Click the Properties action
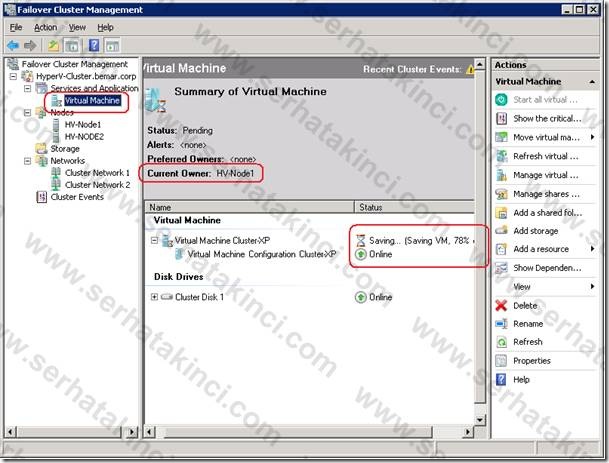 click(532, 361)
